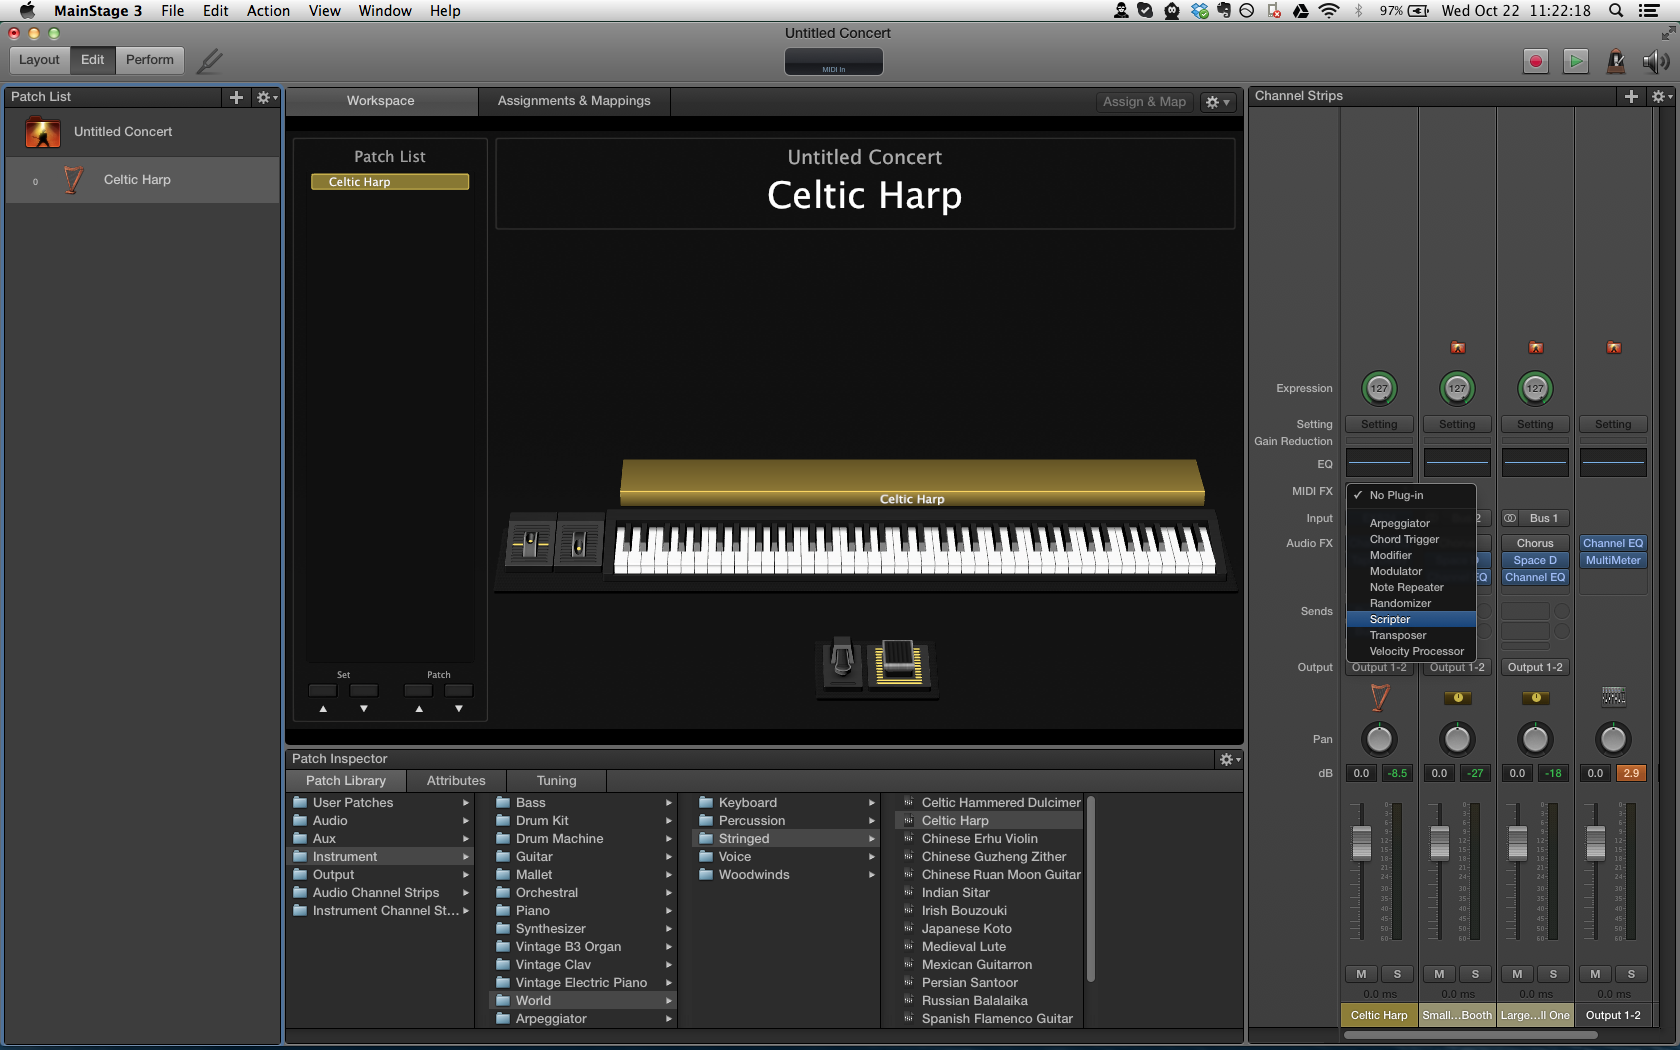Click the pitch bend wheel in the workspace
The height and width of the screenshot is (1050, 1680).
[530, 543]
